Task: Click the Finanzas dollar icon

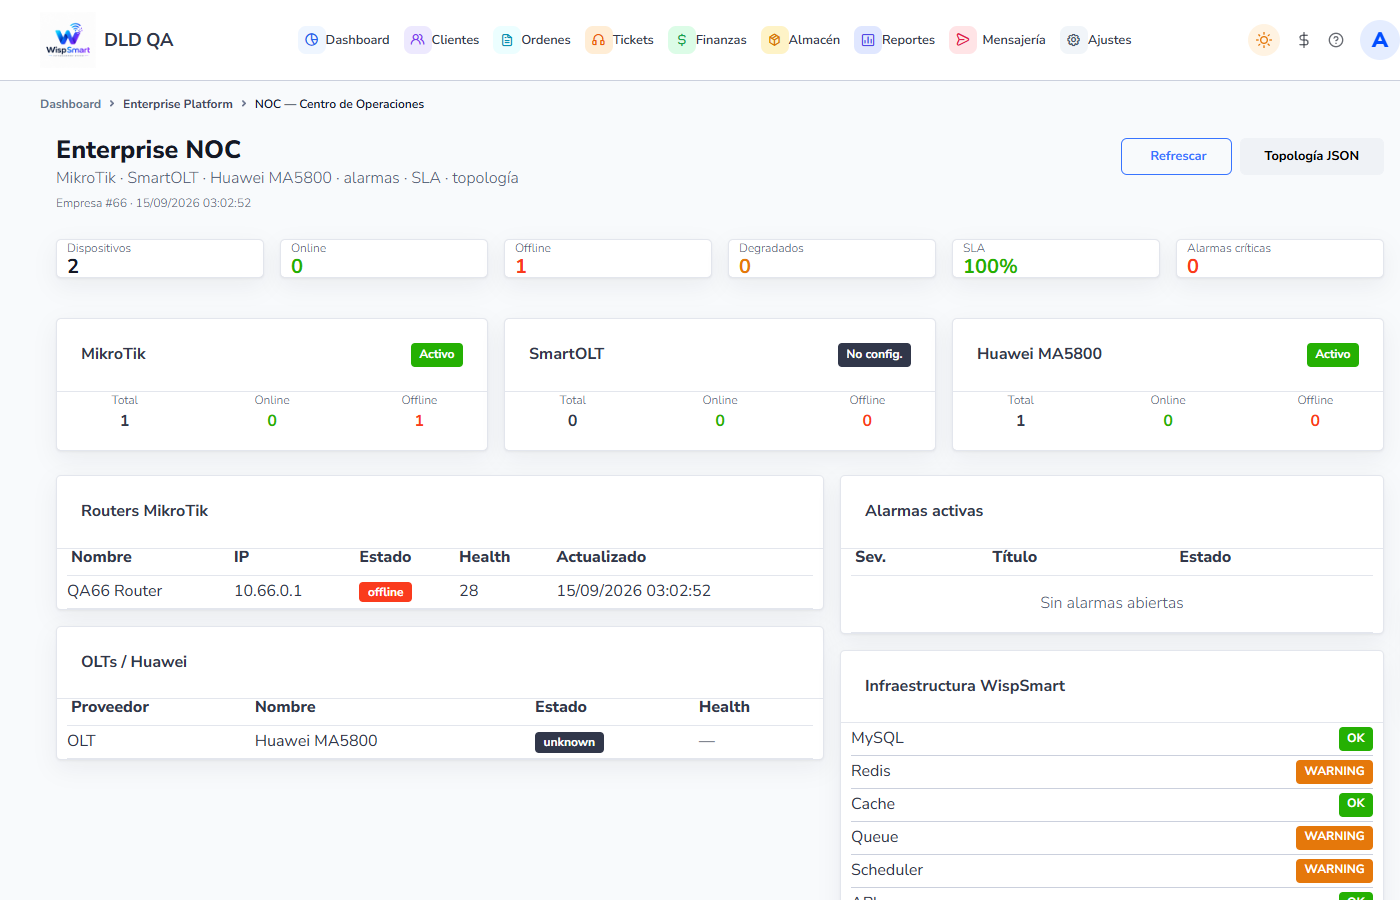Action: click(x=682, y=40)
